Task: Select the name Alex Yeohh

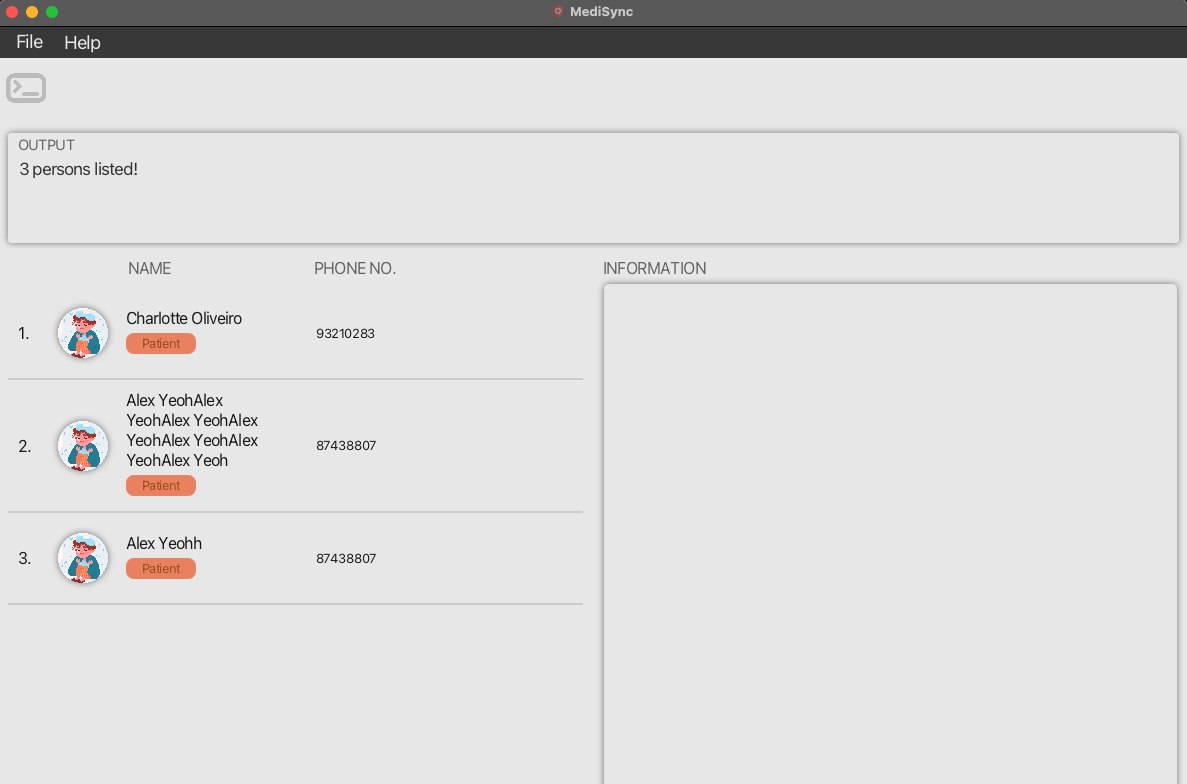Action: [164, 543]
